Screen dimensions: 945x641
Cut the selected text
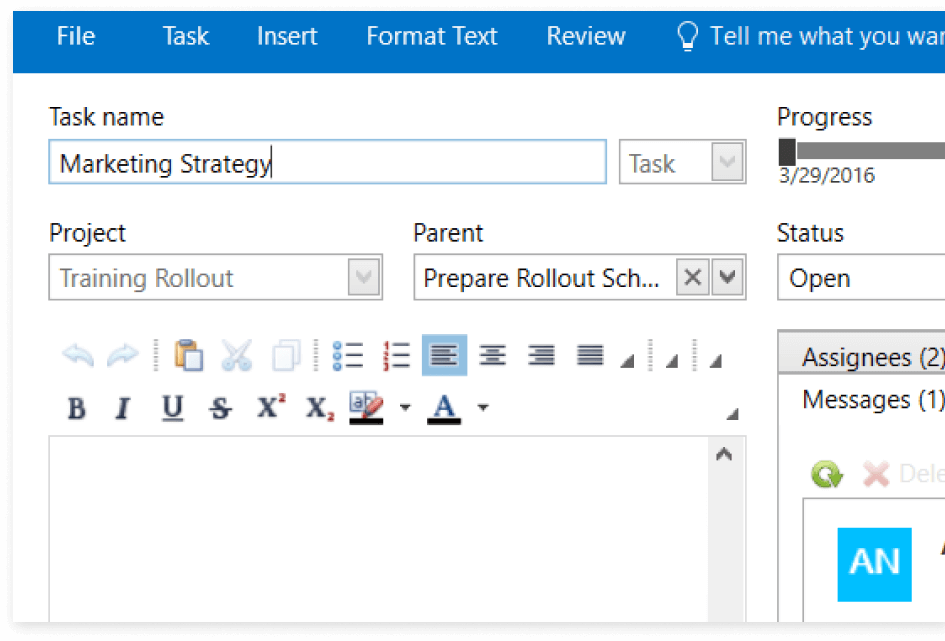238,354
